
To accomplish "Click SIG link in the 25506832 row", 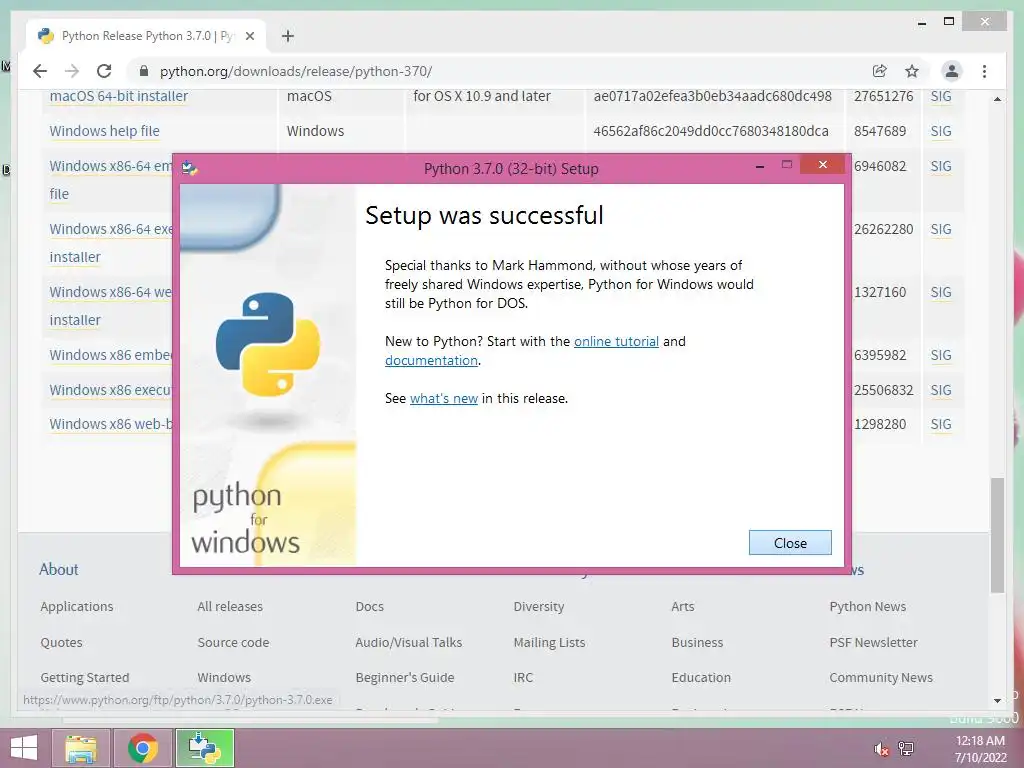I will 940,390.
